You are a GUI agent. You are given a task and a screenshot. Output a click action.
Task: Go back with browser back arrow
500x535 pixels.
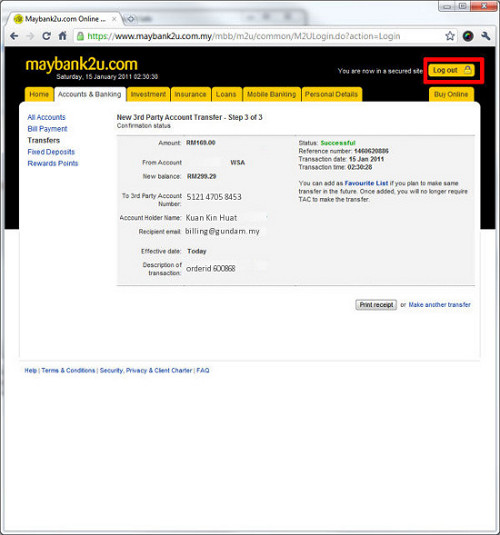tap(14, 36)
